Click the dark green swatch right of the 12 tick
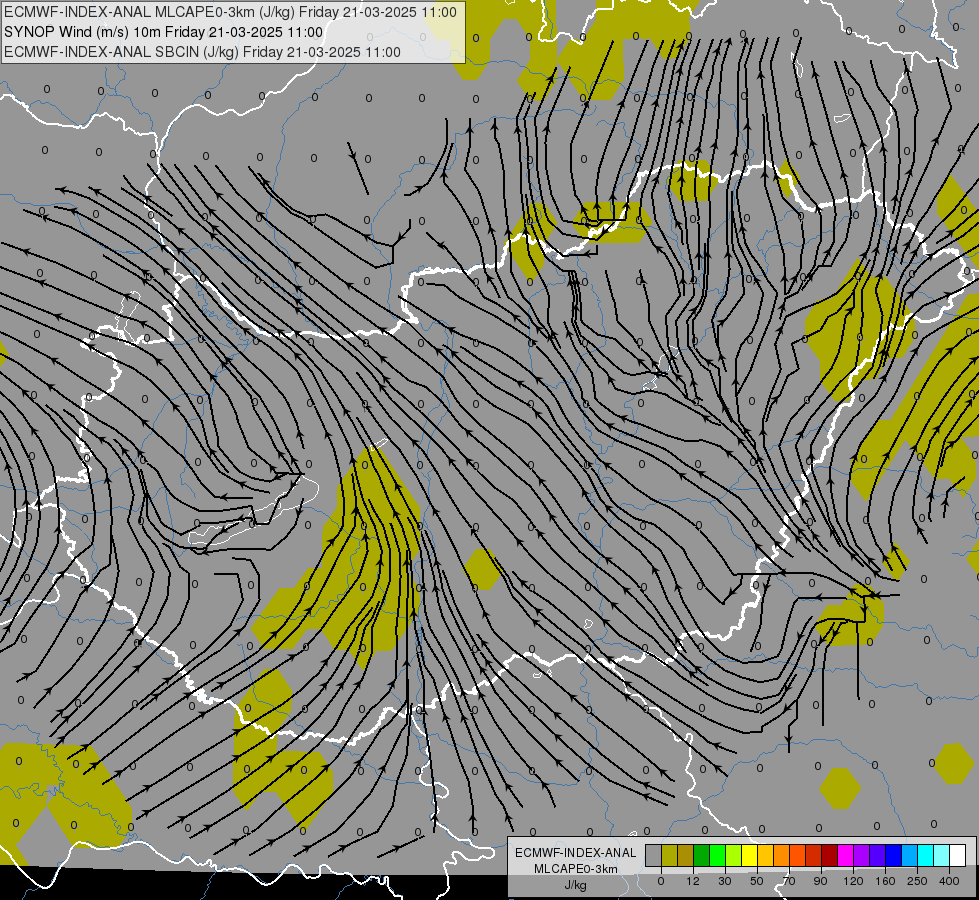The width and height of the screenshot is (979, 900). pyautogui.click(x=702, y=855)
